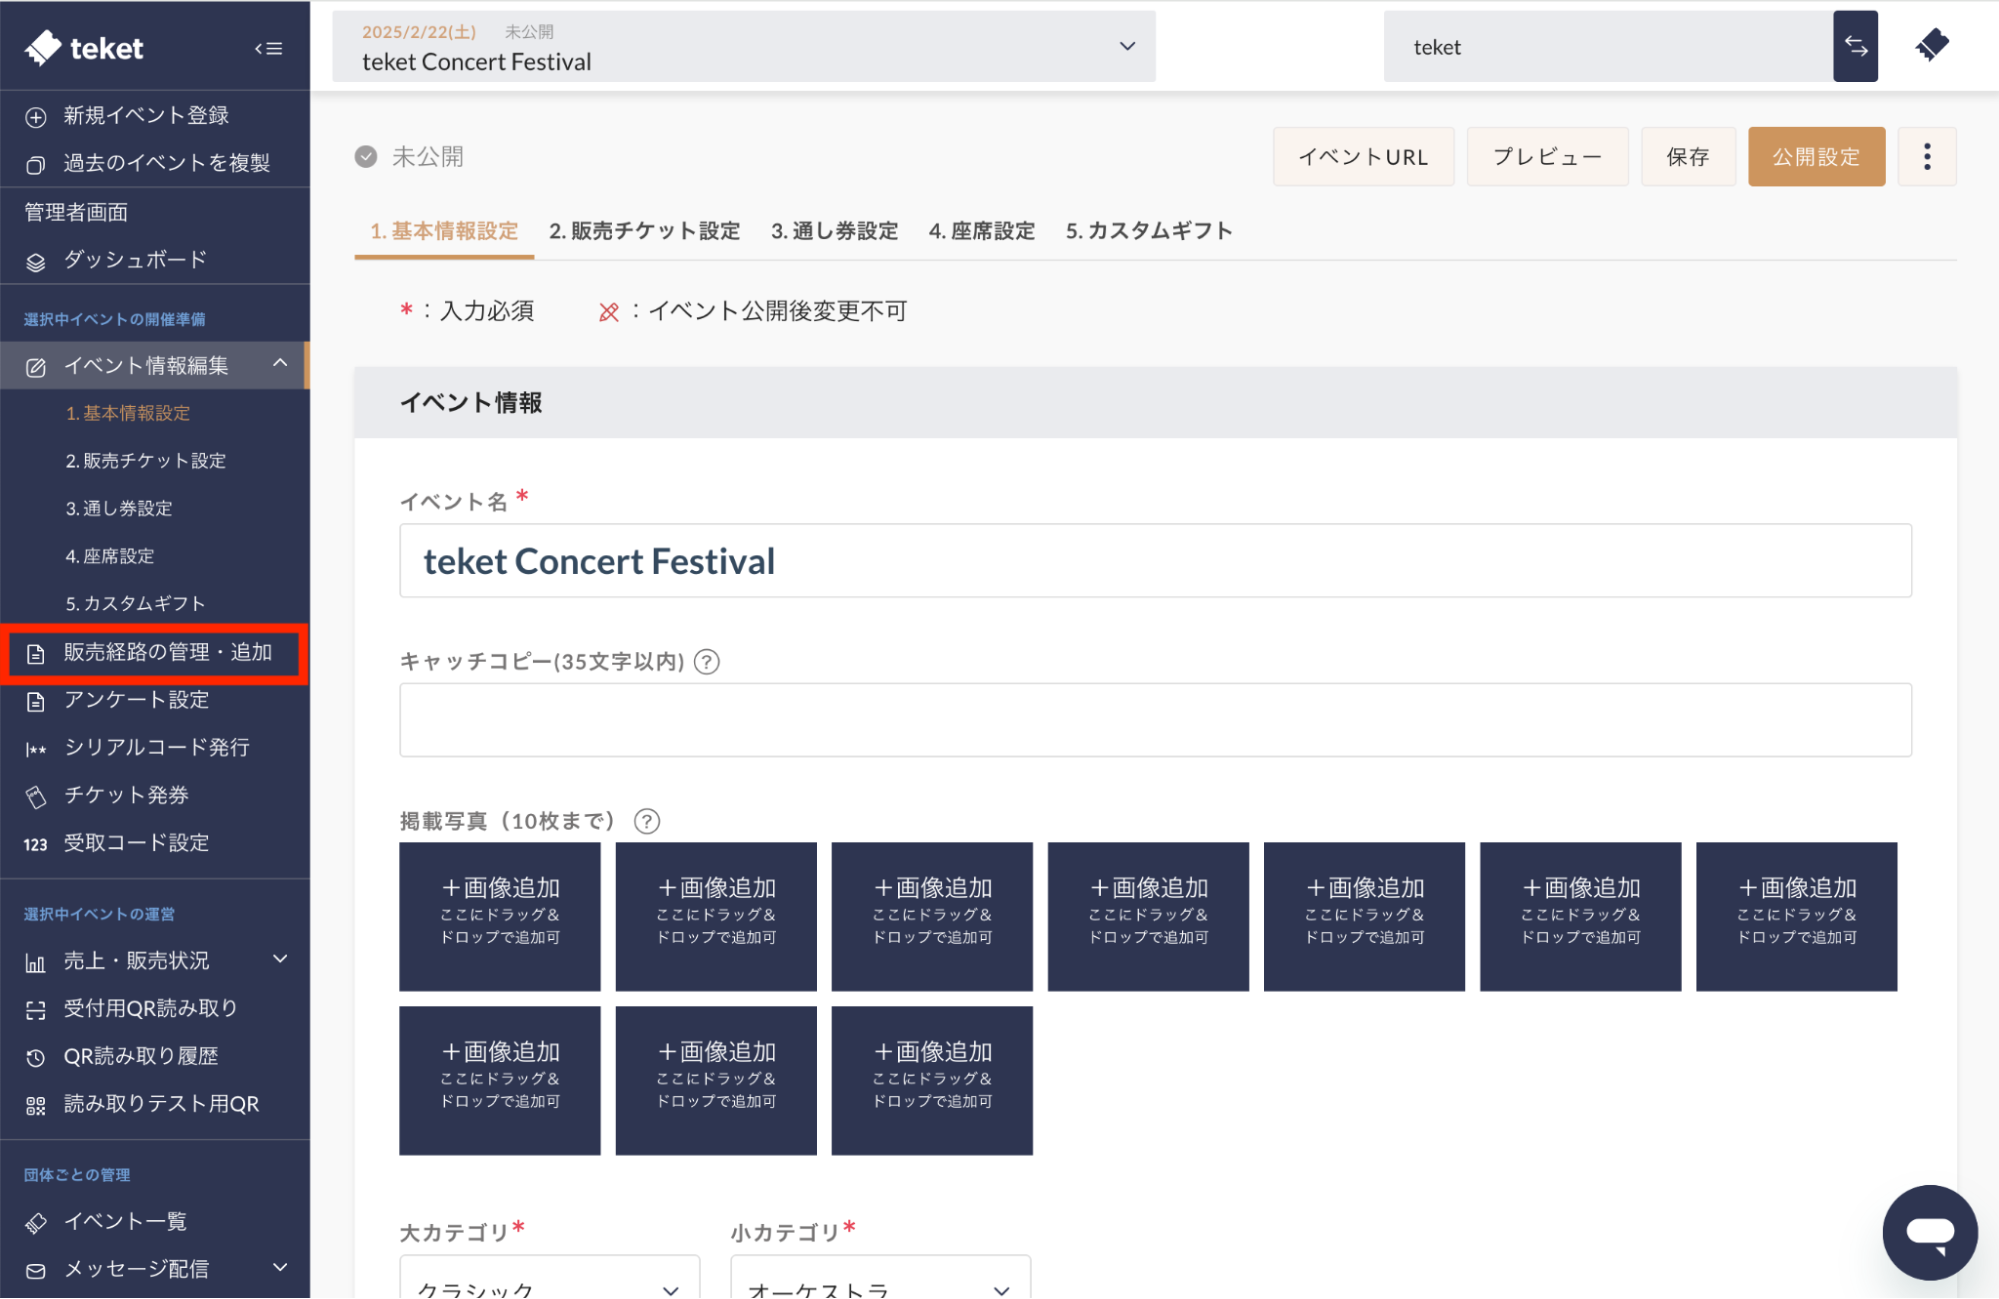The height and width of the screenshot is (1299, 1999).
Task: Click the teket organization field at top
Action: (1608, 46)
